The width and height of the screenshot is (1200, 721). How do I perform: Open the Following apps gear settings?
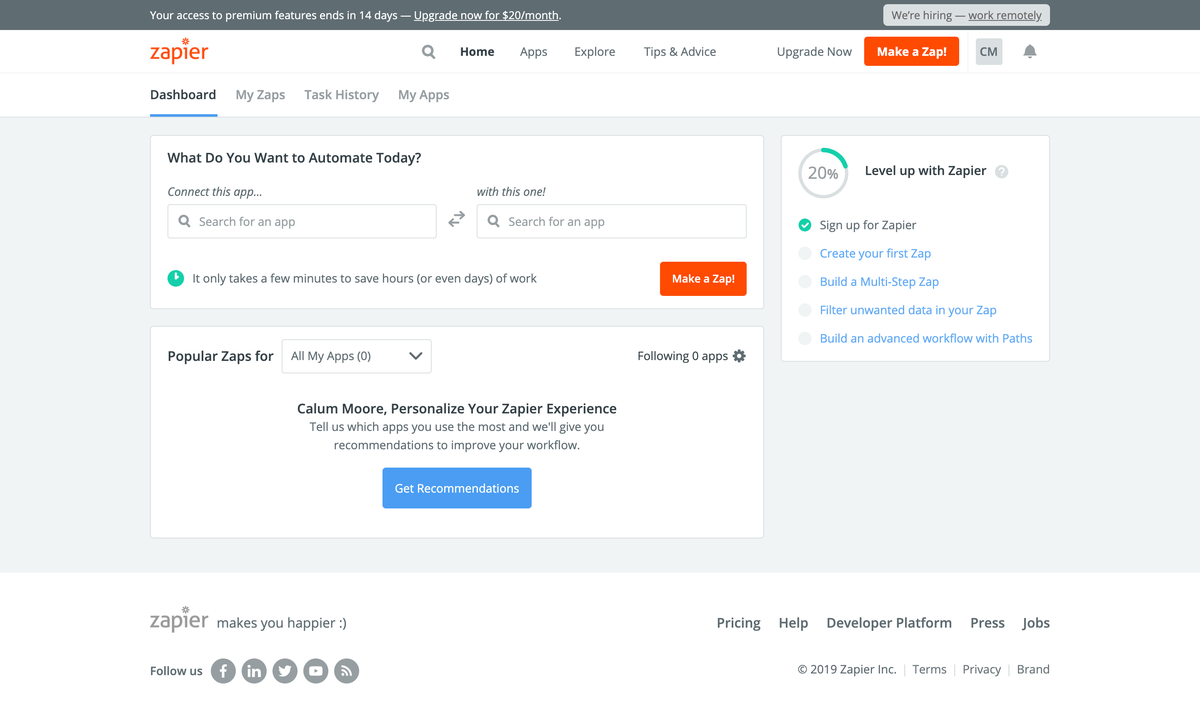[739, 356]
